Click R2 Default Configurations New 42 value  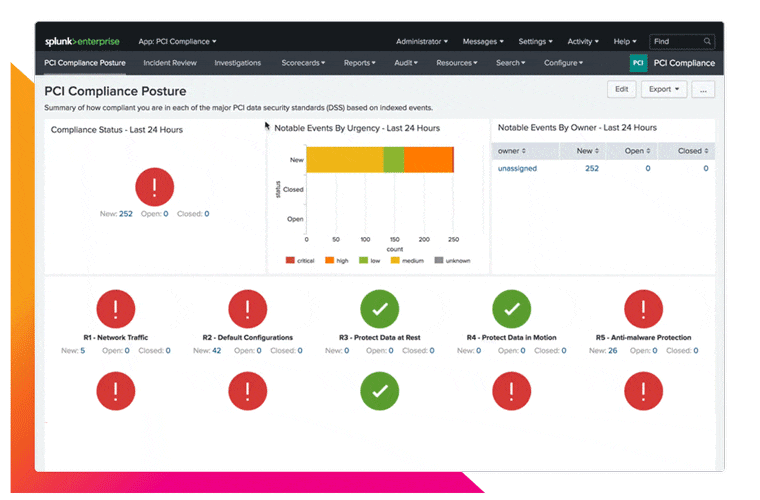tap(216, 351)
